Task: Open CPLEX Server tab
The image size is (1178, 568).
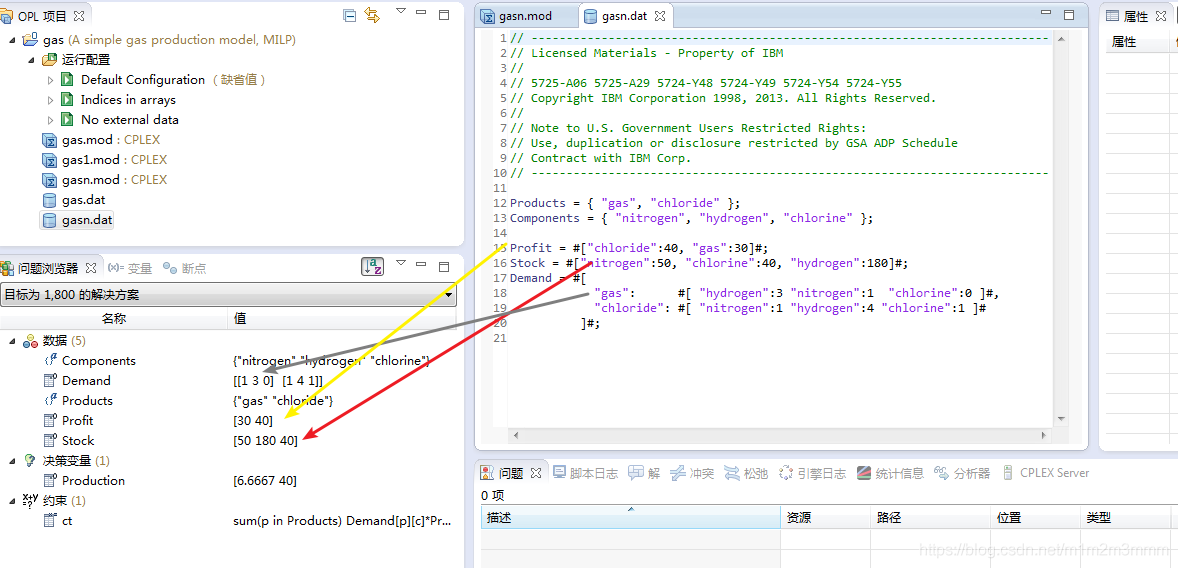Action: [1046, 473]
